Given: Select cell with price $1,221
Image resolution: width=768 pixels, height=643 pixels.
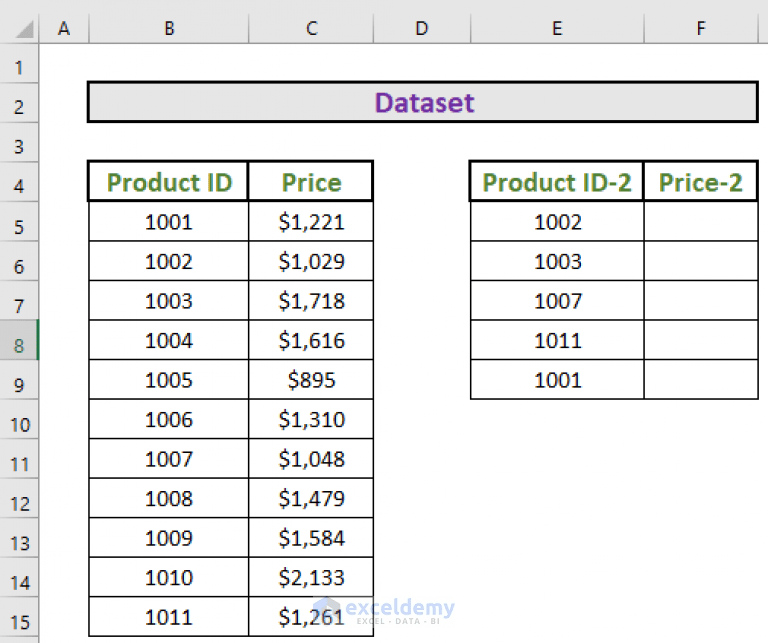Looking at the screenshot, I should (x=311, y=221).
